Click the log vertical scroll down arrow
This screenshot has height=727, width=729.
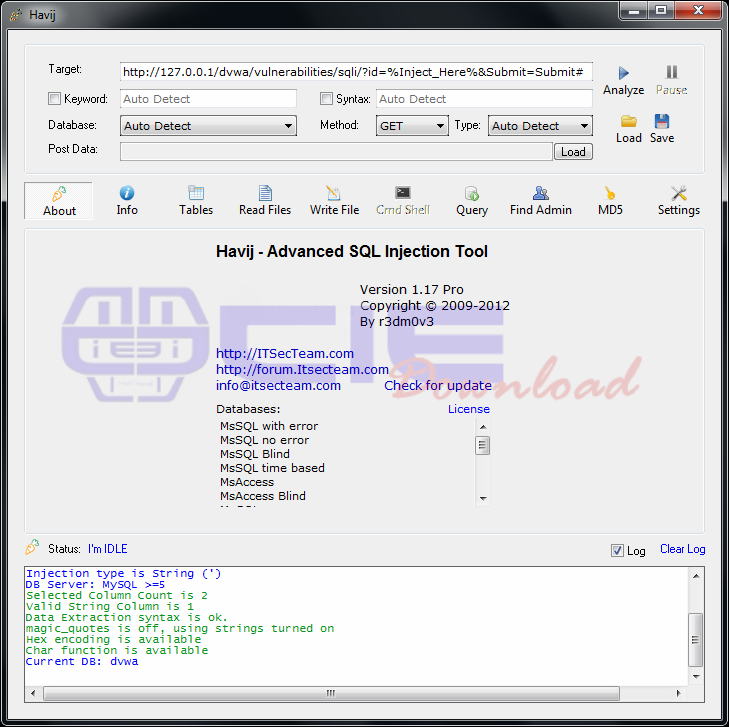(x=696, y=677)
